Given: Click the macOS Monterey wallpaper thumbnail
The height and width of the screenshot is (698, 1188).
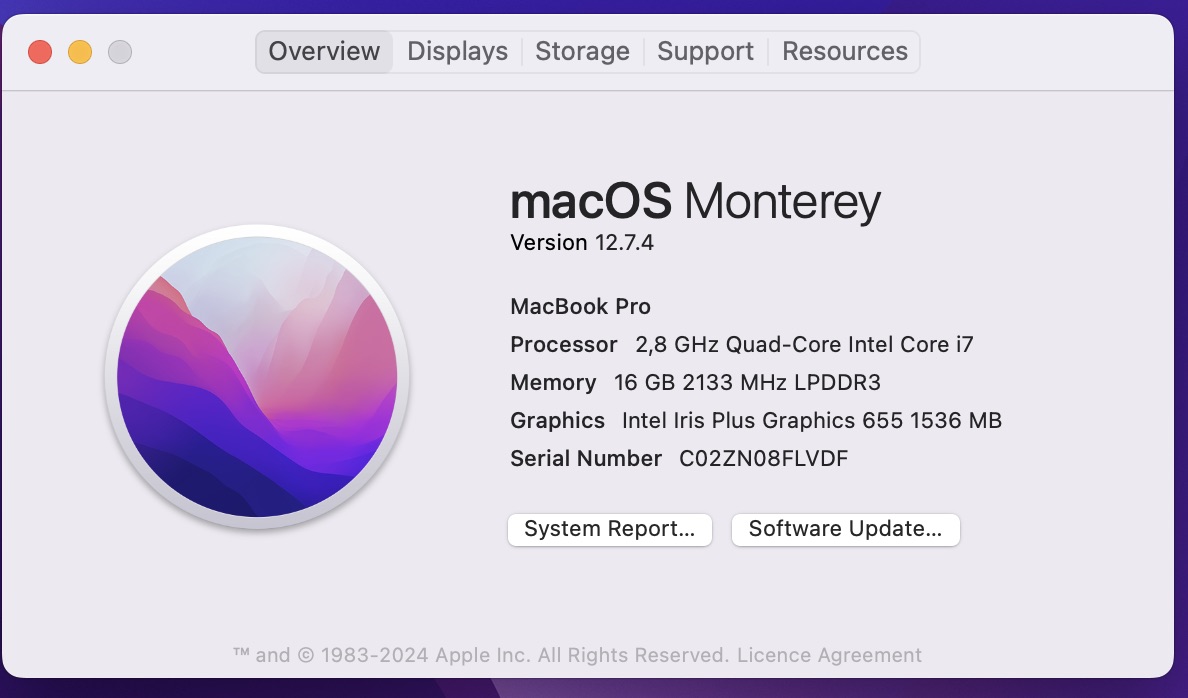Looking at the screenshot, I should click(257, 375).
